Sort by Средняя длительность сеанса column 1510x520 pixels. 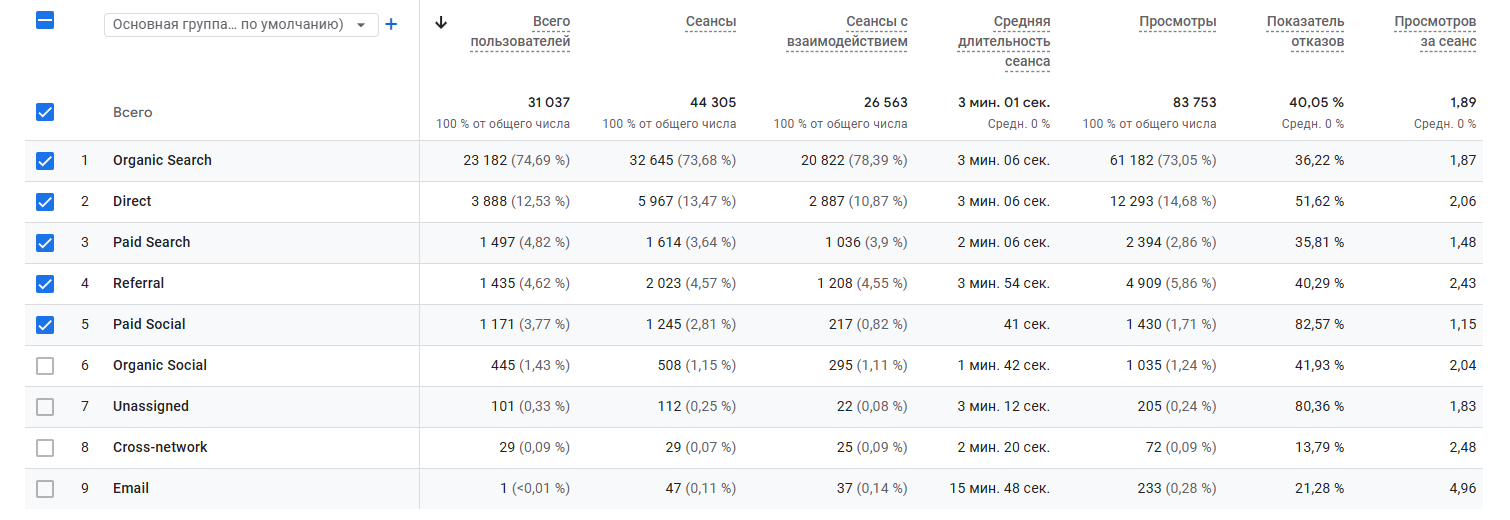point(1004,42)
